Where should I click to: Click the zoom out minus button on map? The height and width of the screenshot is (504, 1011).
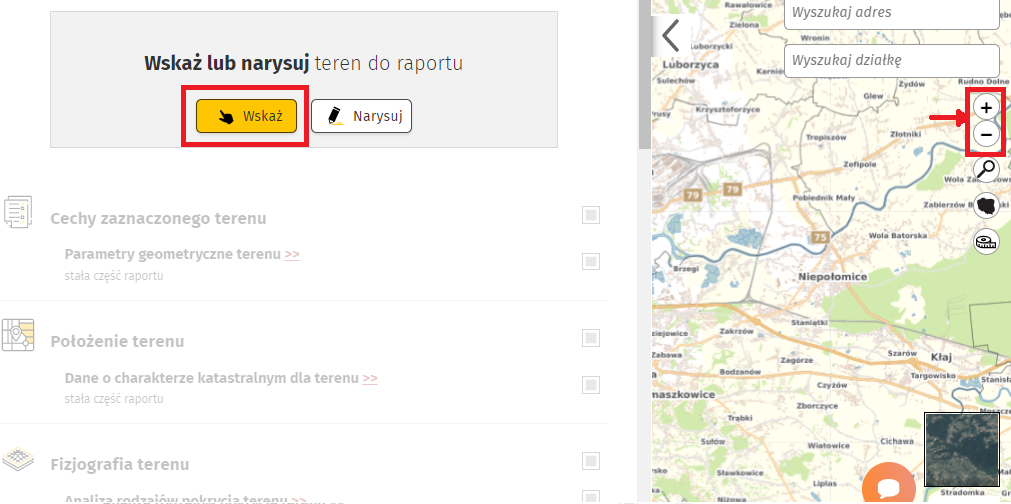986,134
